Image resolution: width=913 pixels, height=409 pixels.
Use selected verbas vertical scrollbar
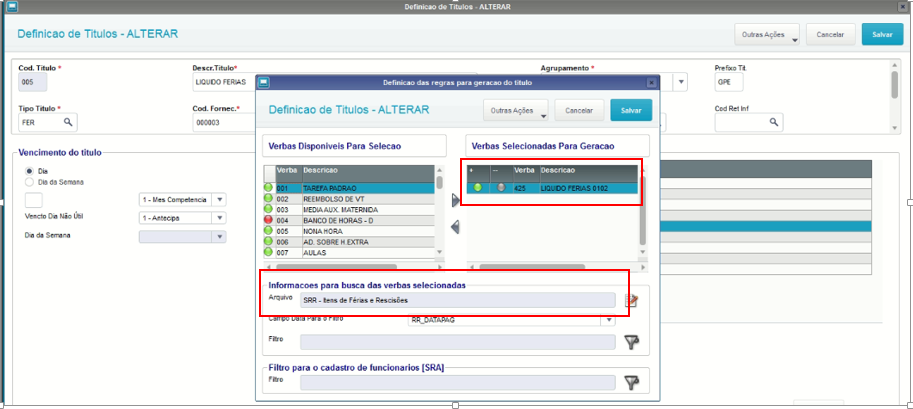pos(643,211)
